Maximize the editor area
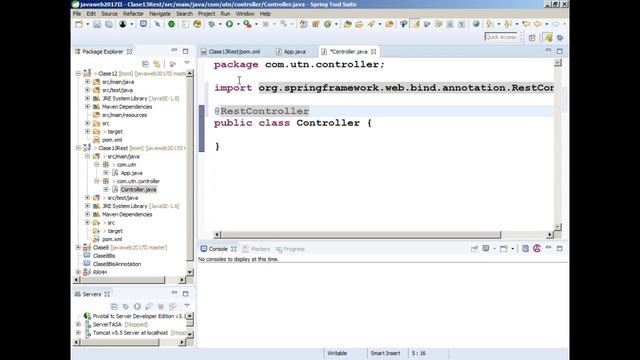 point(560,51)
